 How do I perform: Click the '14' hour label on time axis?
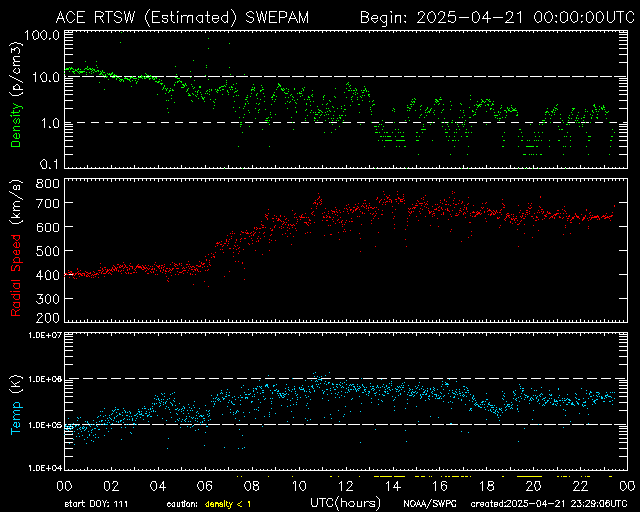(x=393, y=486)
